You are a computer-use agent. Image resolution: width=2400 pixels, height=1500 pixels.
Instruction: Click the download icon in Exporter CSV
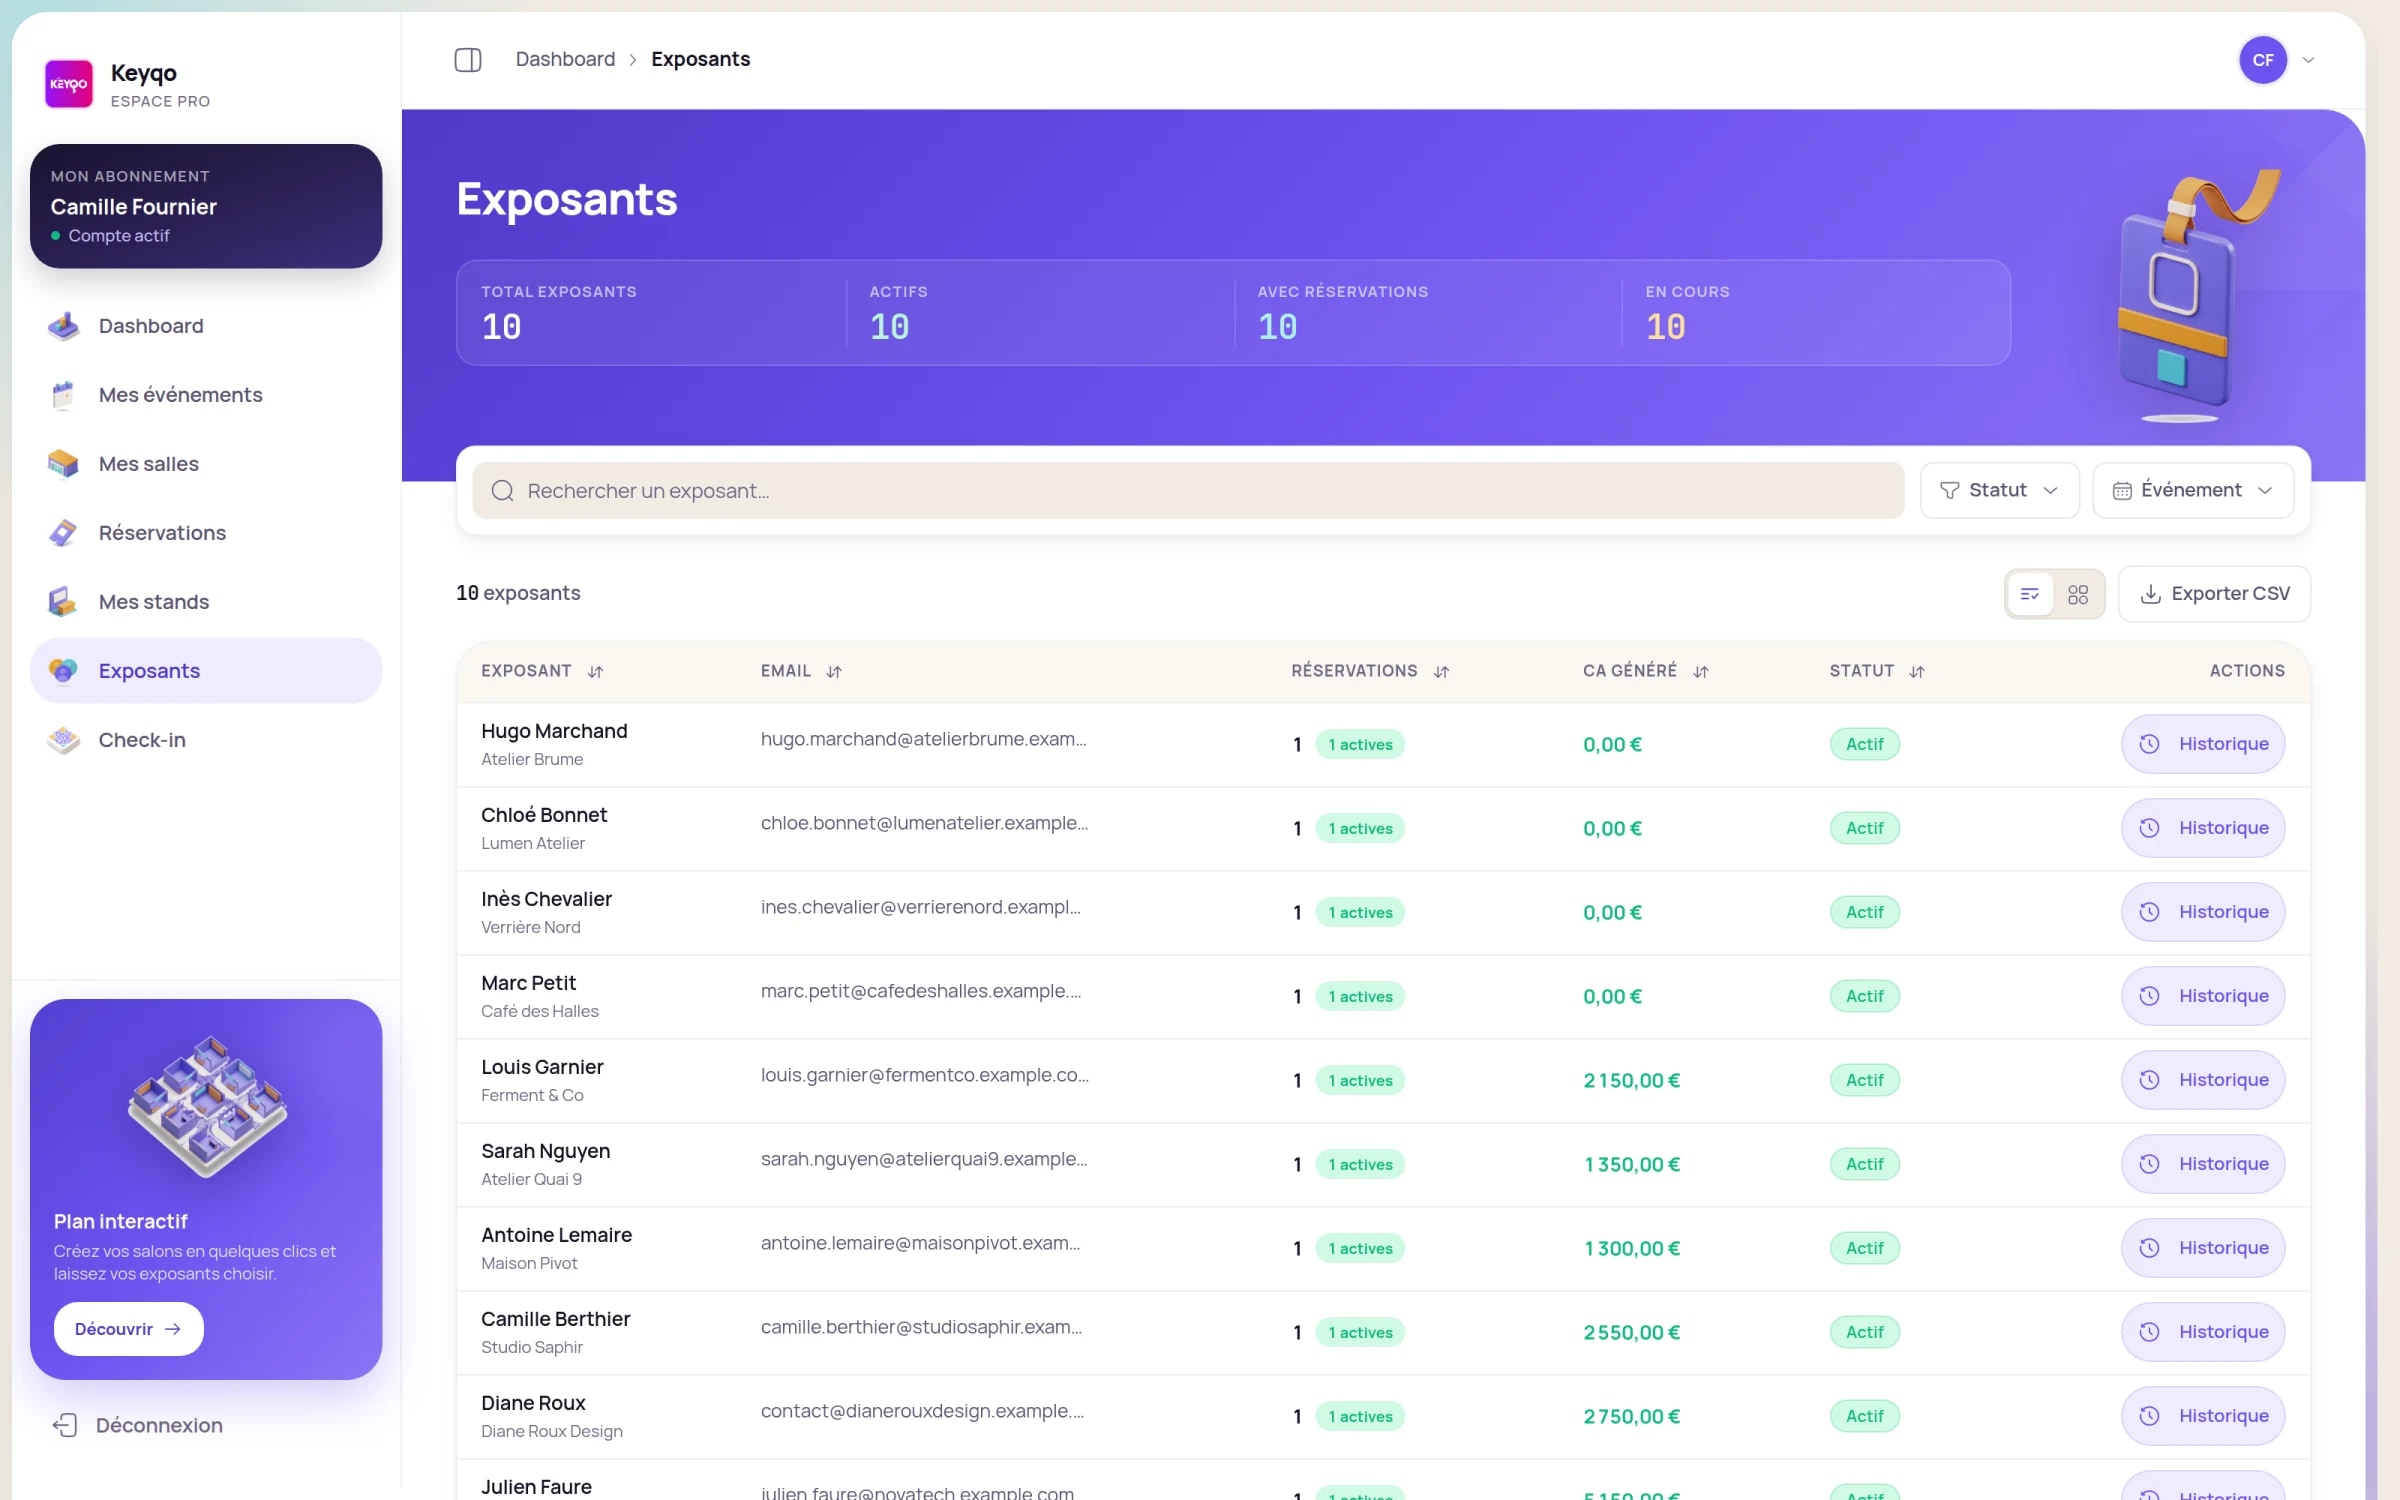[x=2150, y=594]
